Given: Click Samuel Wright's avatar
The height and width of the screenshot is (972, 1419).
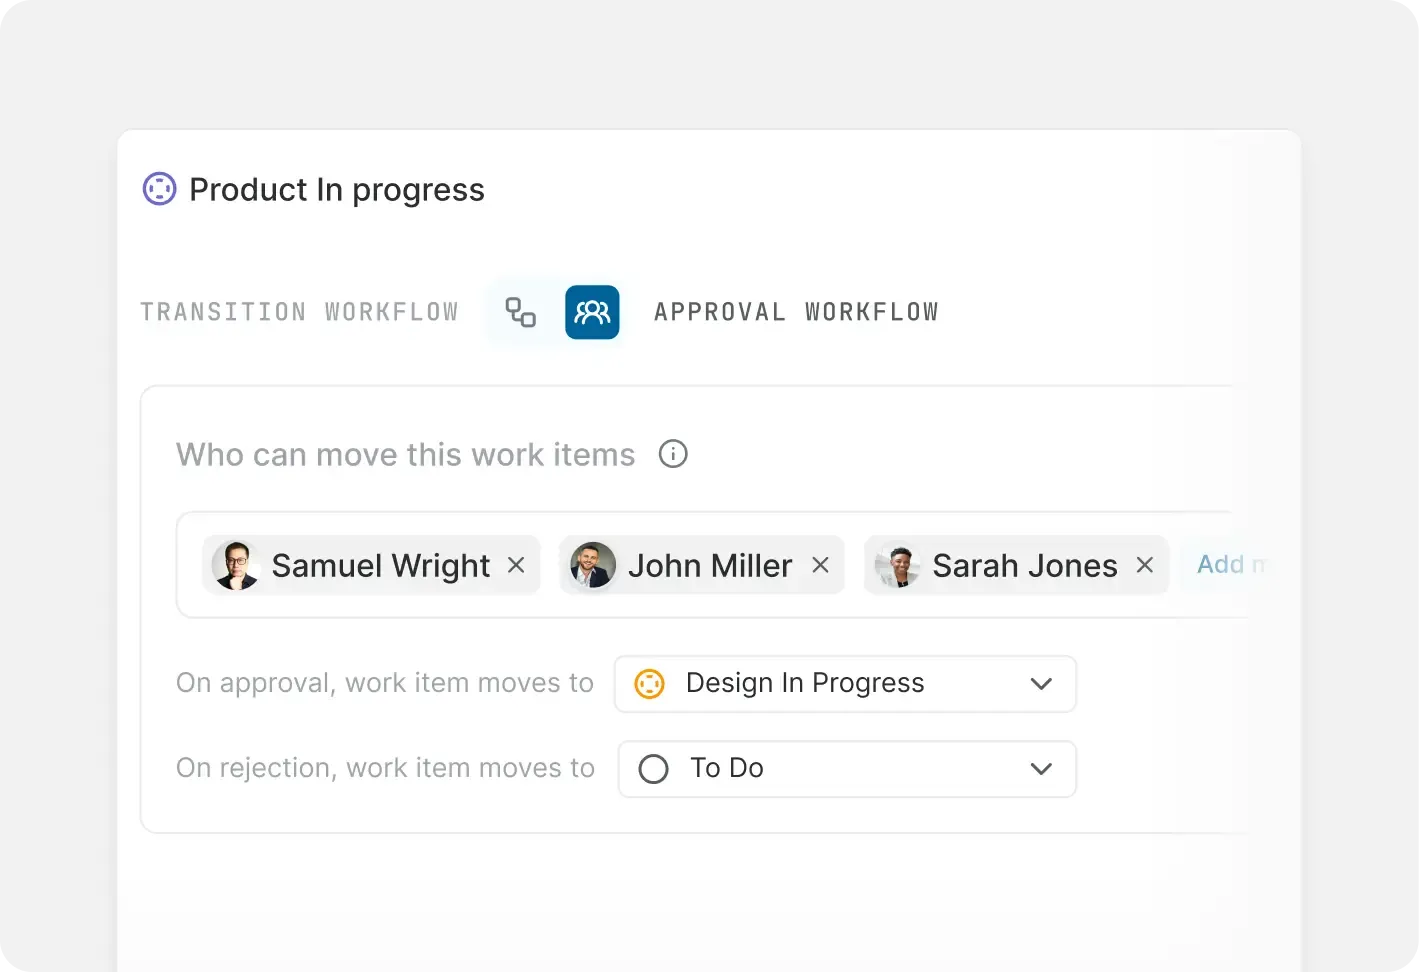Looking at the screenshot, I should click(x=236, y=566).
